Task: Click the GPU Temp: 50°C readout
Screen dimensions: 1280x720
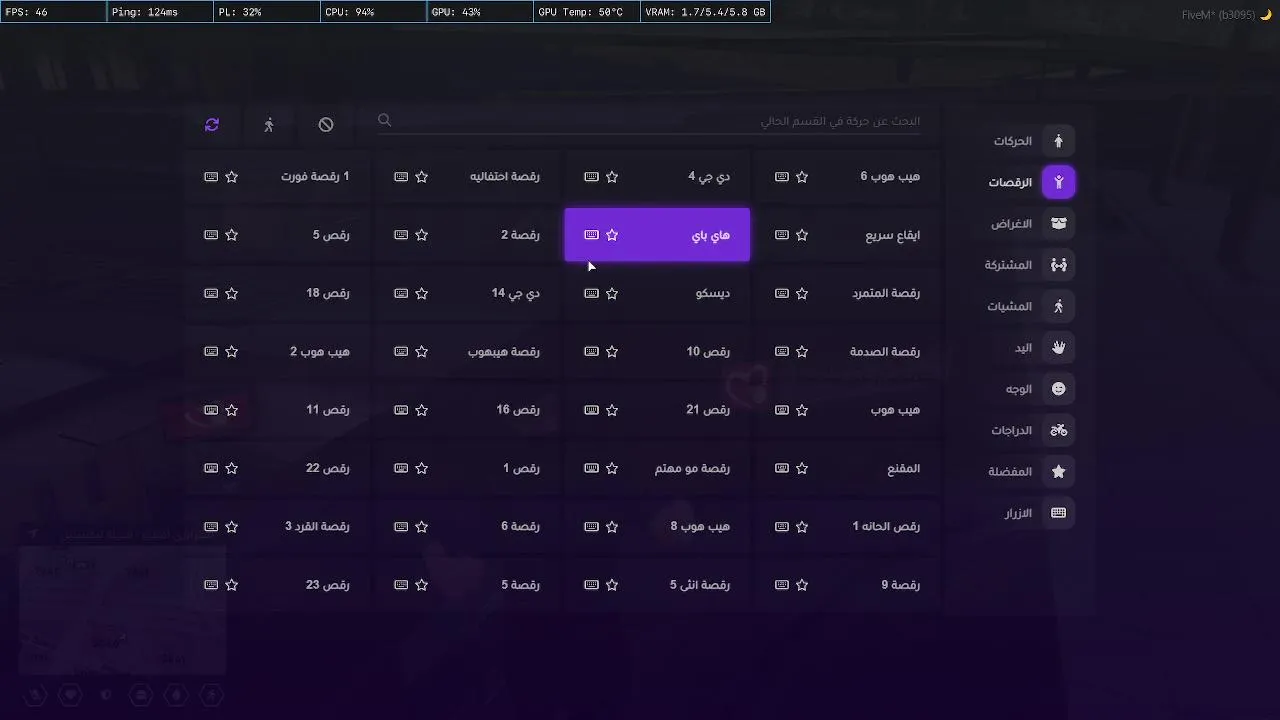Action: click(x=587, y=12)
